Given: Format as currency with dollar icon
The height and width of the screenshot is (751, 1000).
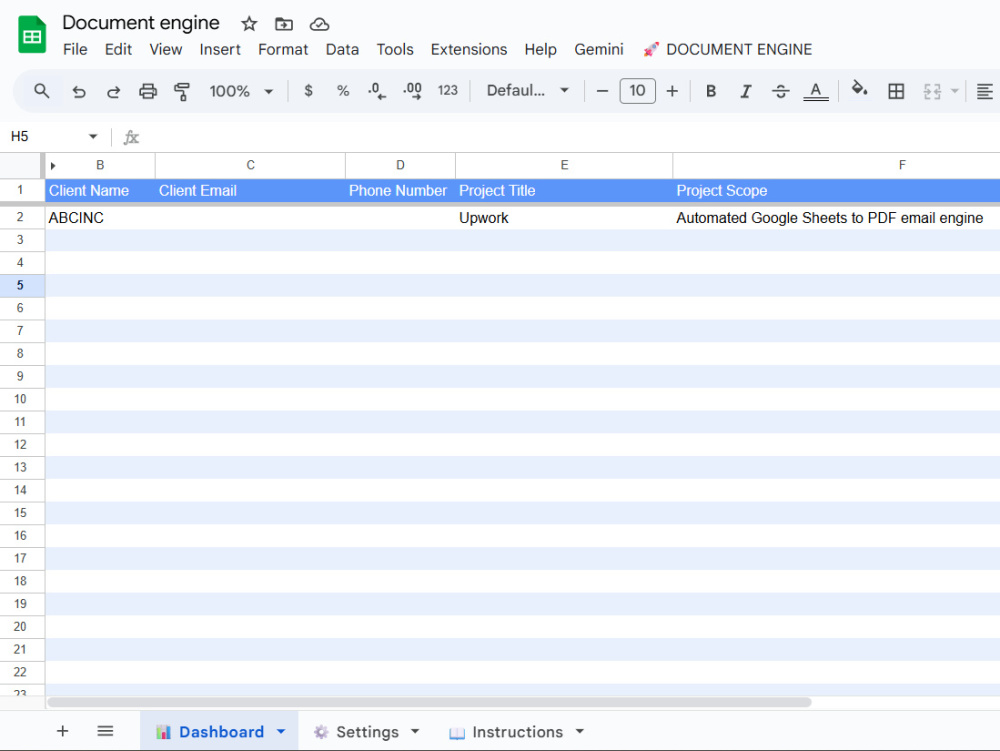Looking at the screenshot, I should 309,91.
